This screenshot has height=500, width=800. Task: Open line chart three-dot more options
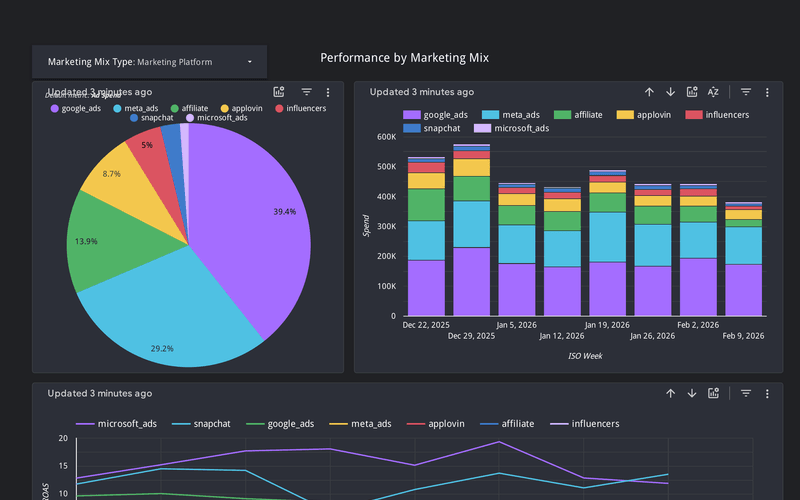[767, 394]
